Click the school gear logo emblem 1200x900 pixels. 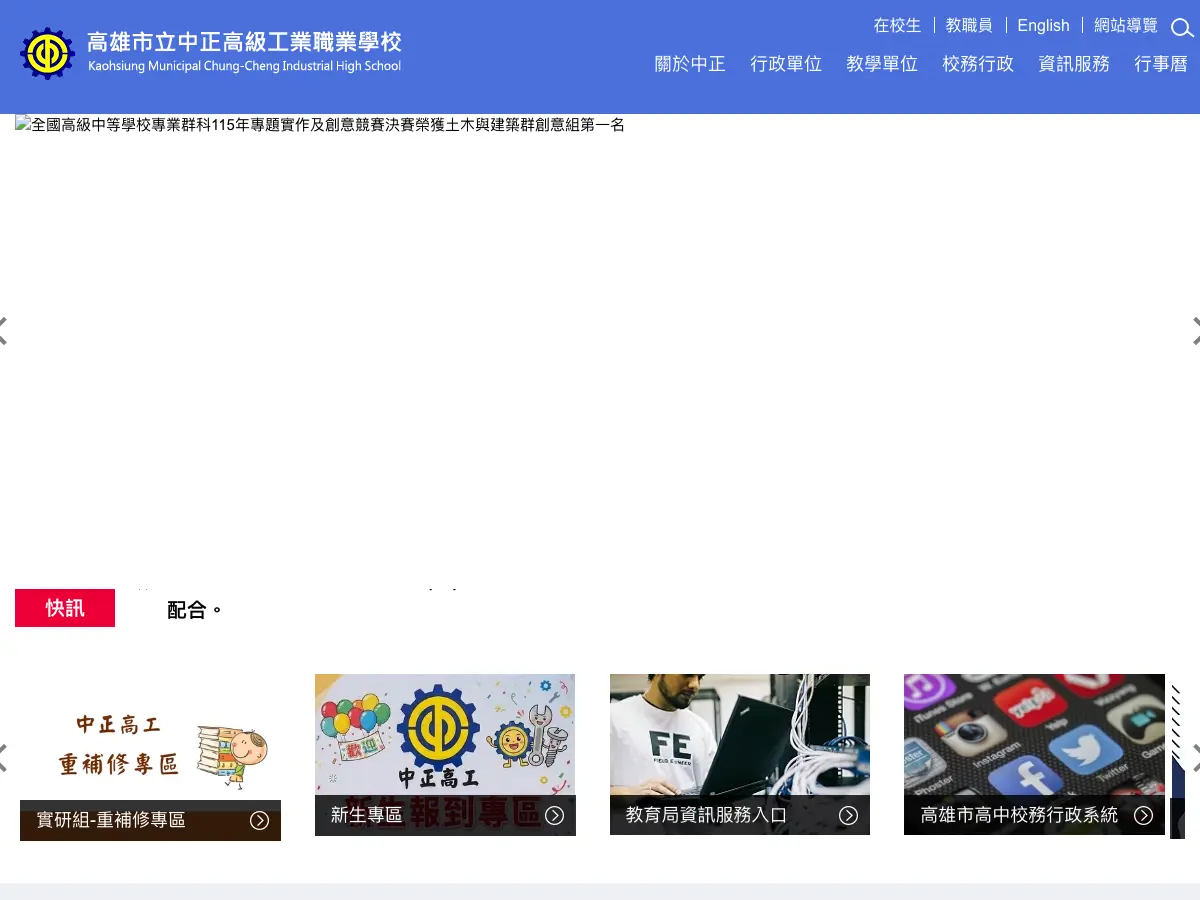47,54
